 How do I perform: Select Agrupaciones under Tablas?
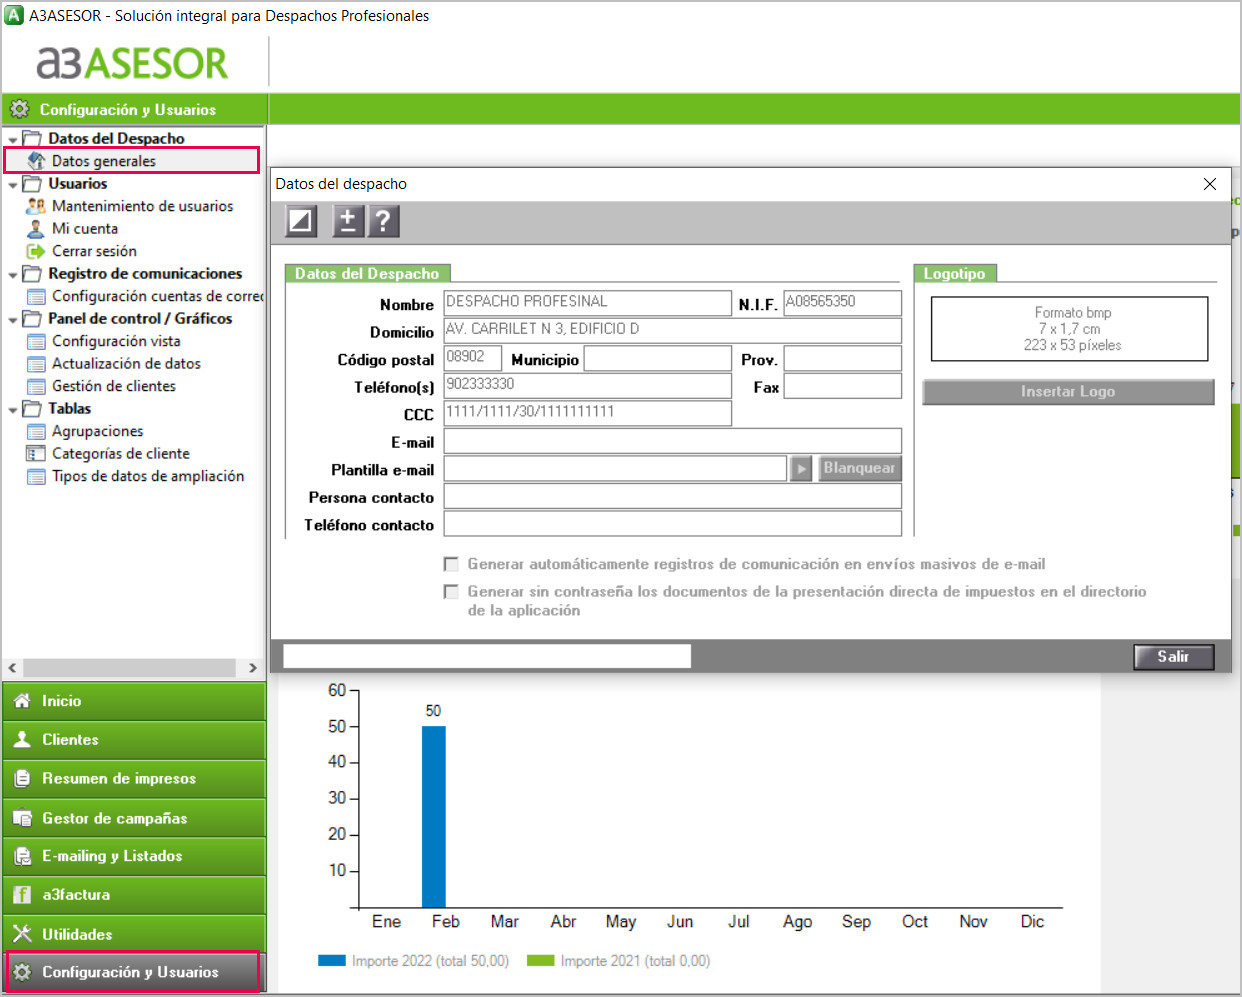click(x=98, y=431)
